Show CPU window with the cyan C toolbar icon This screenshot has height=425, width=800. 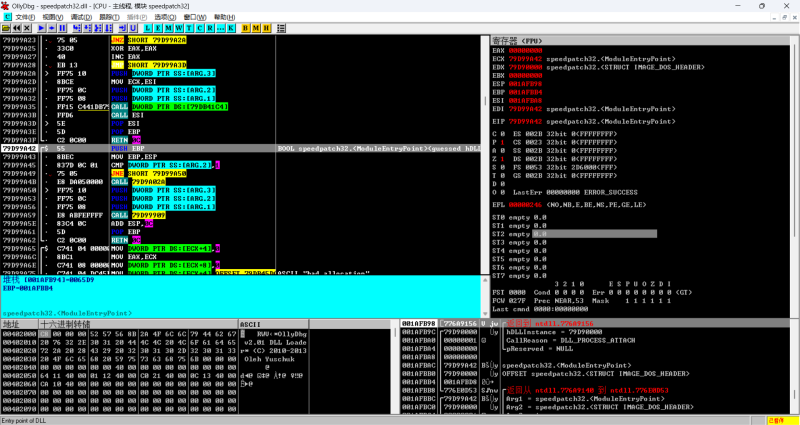pyautogui.click(x=199, y=28)
